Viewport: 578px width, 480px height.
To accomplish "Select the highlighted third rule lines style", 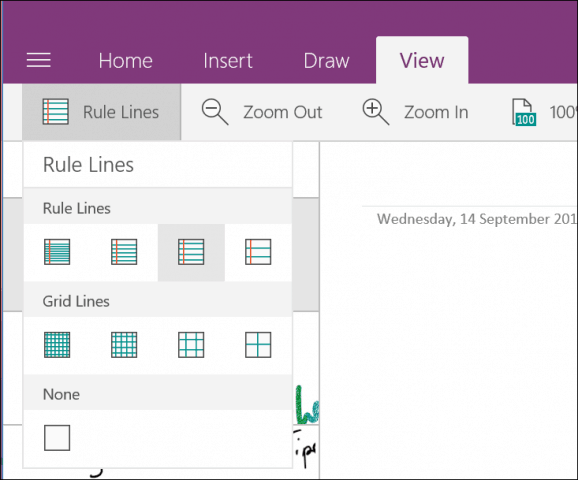I will (x=191, y=253).
